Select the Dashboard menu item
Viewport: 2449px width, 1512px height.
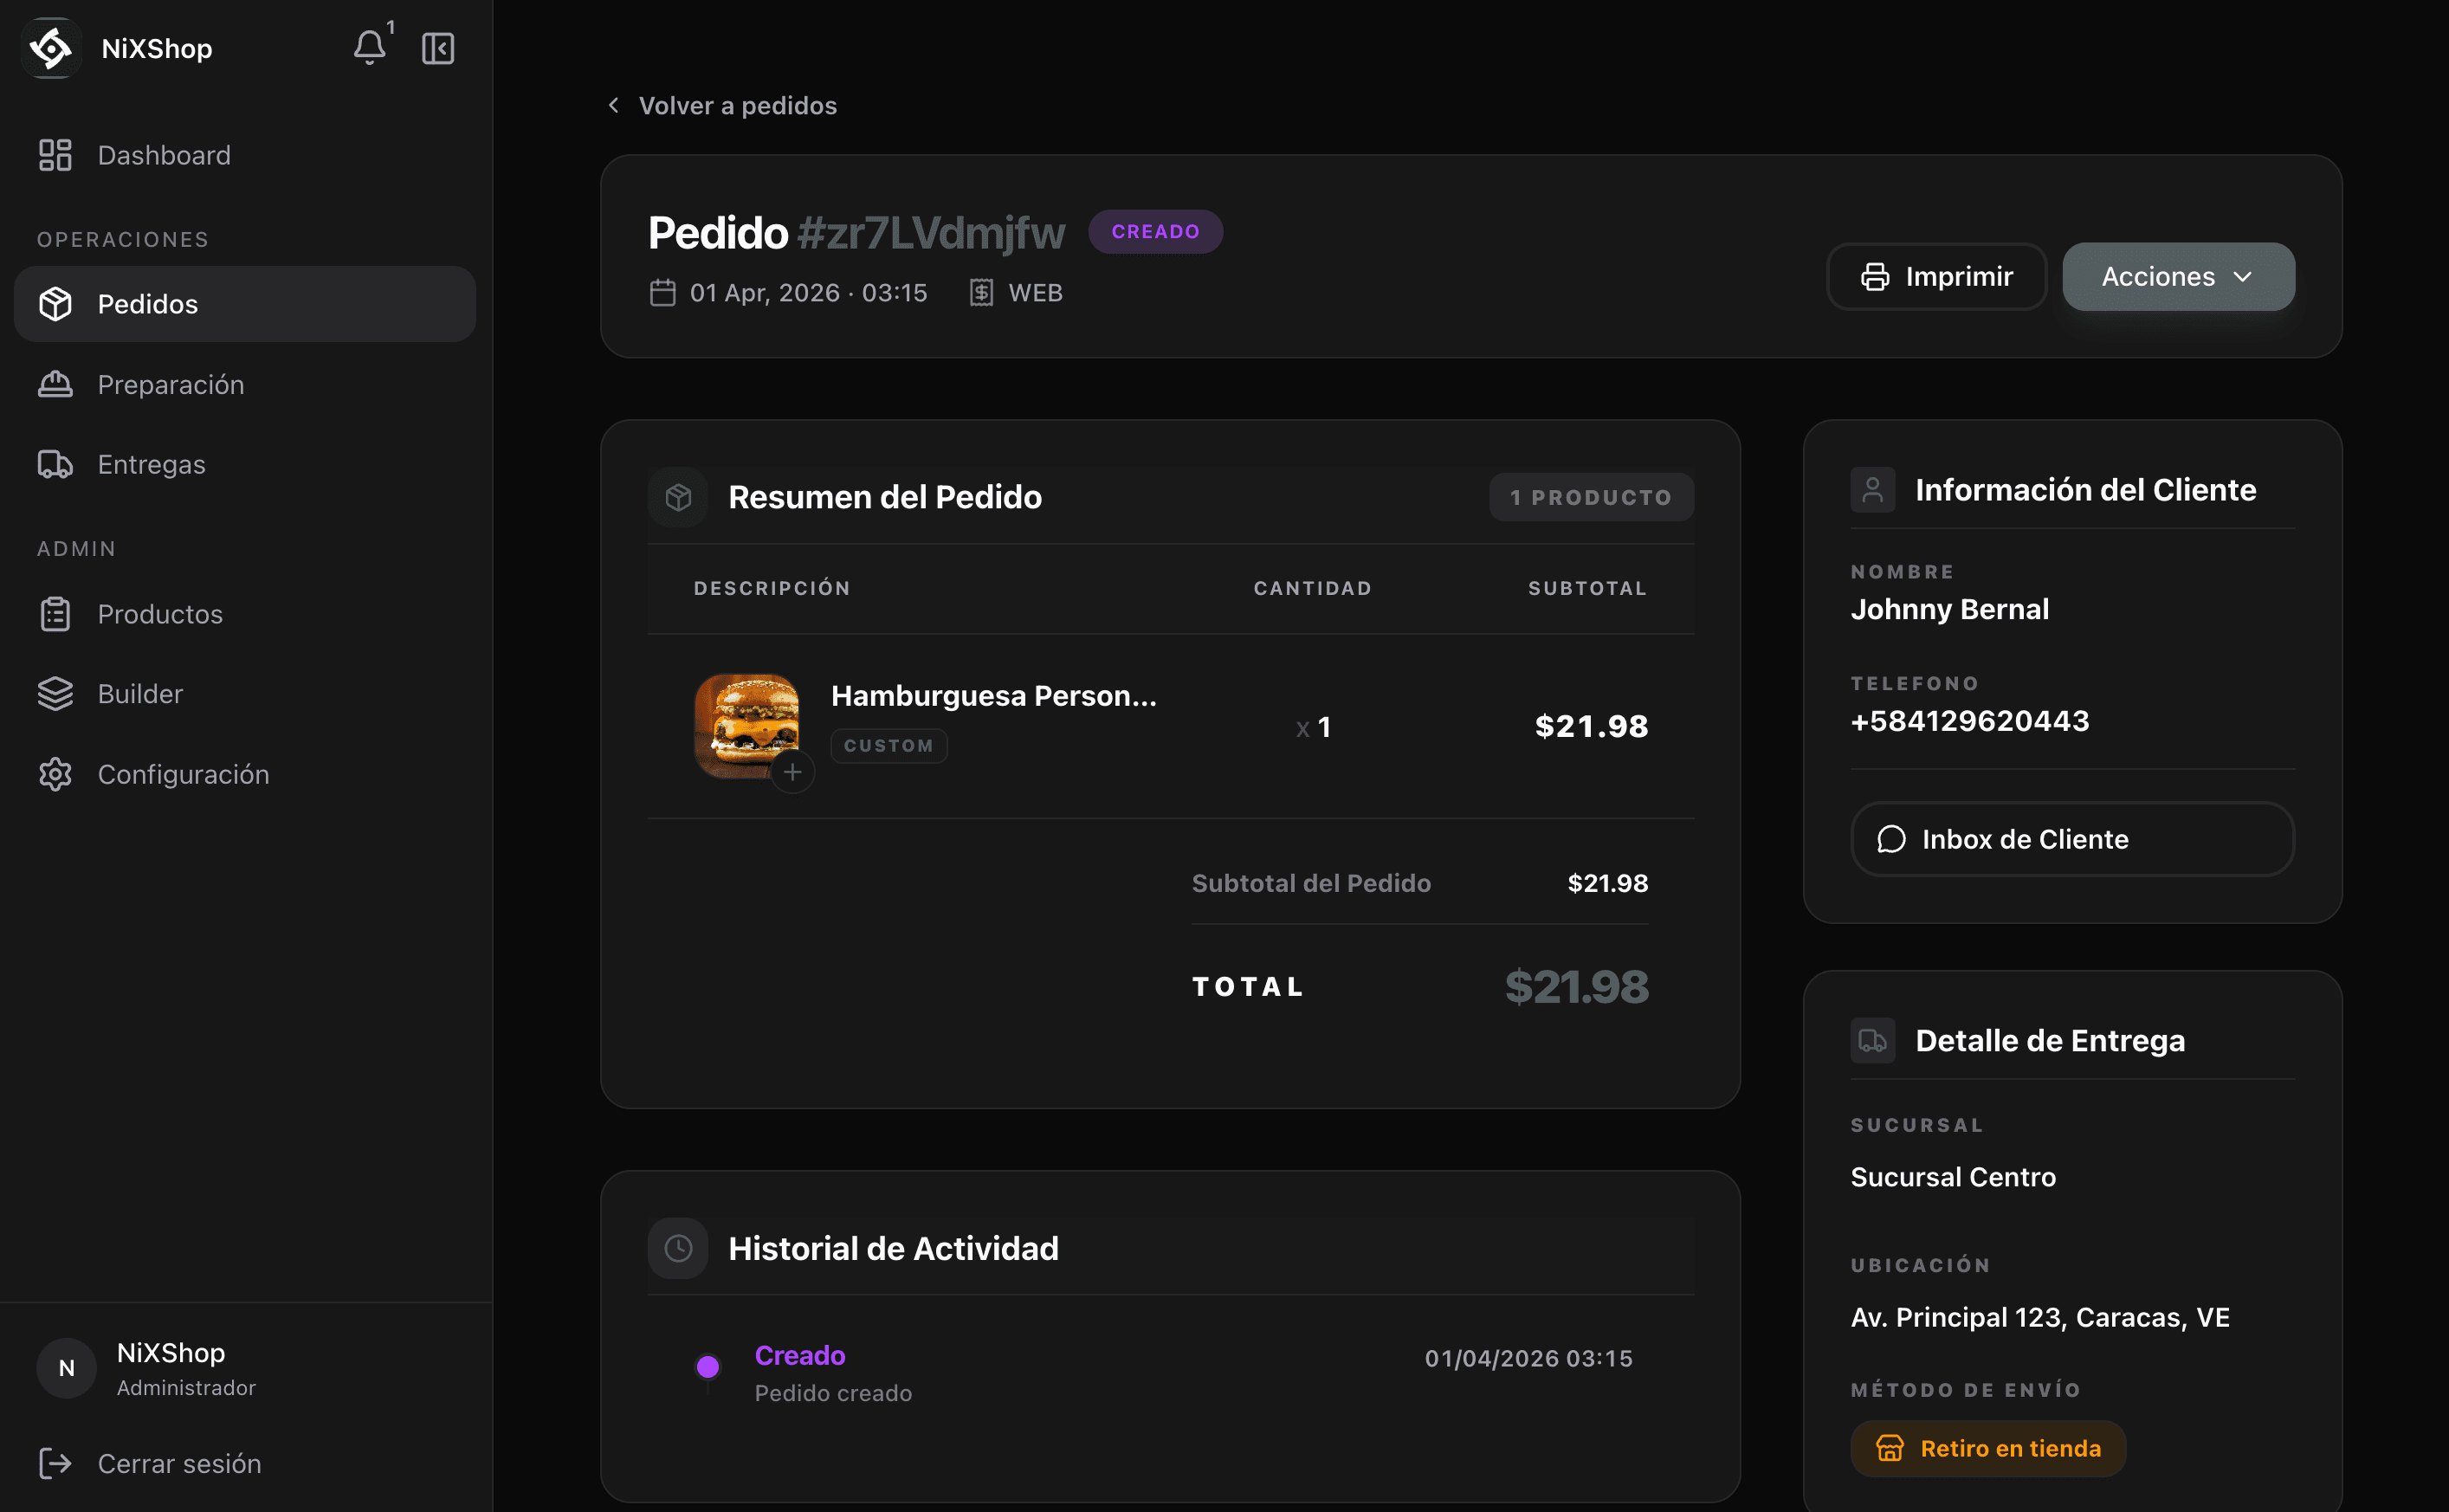(164, 155)
